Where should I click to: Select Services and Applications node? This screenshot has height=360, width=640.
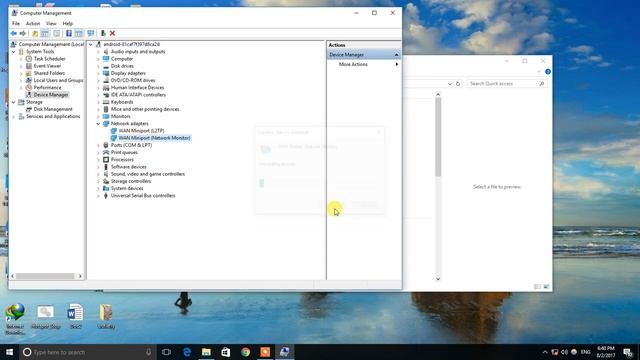[53, 116]
